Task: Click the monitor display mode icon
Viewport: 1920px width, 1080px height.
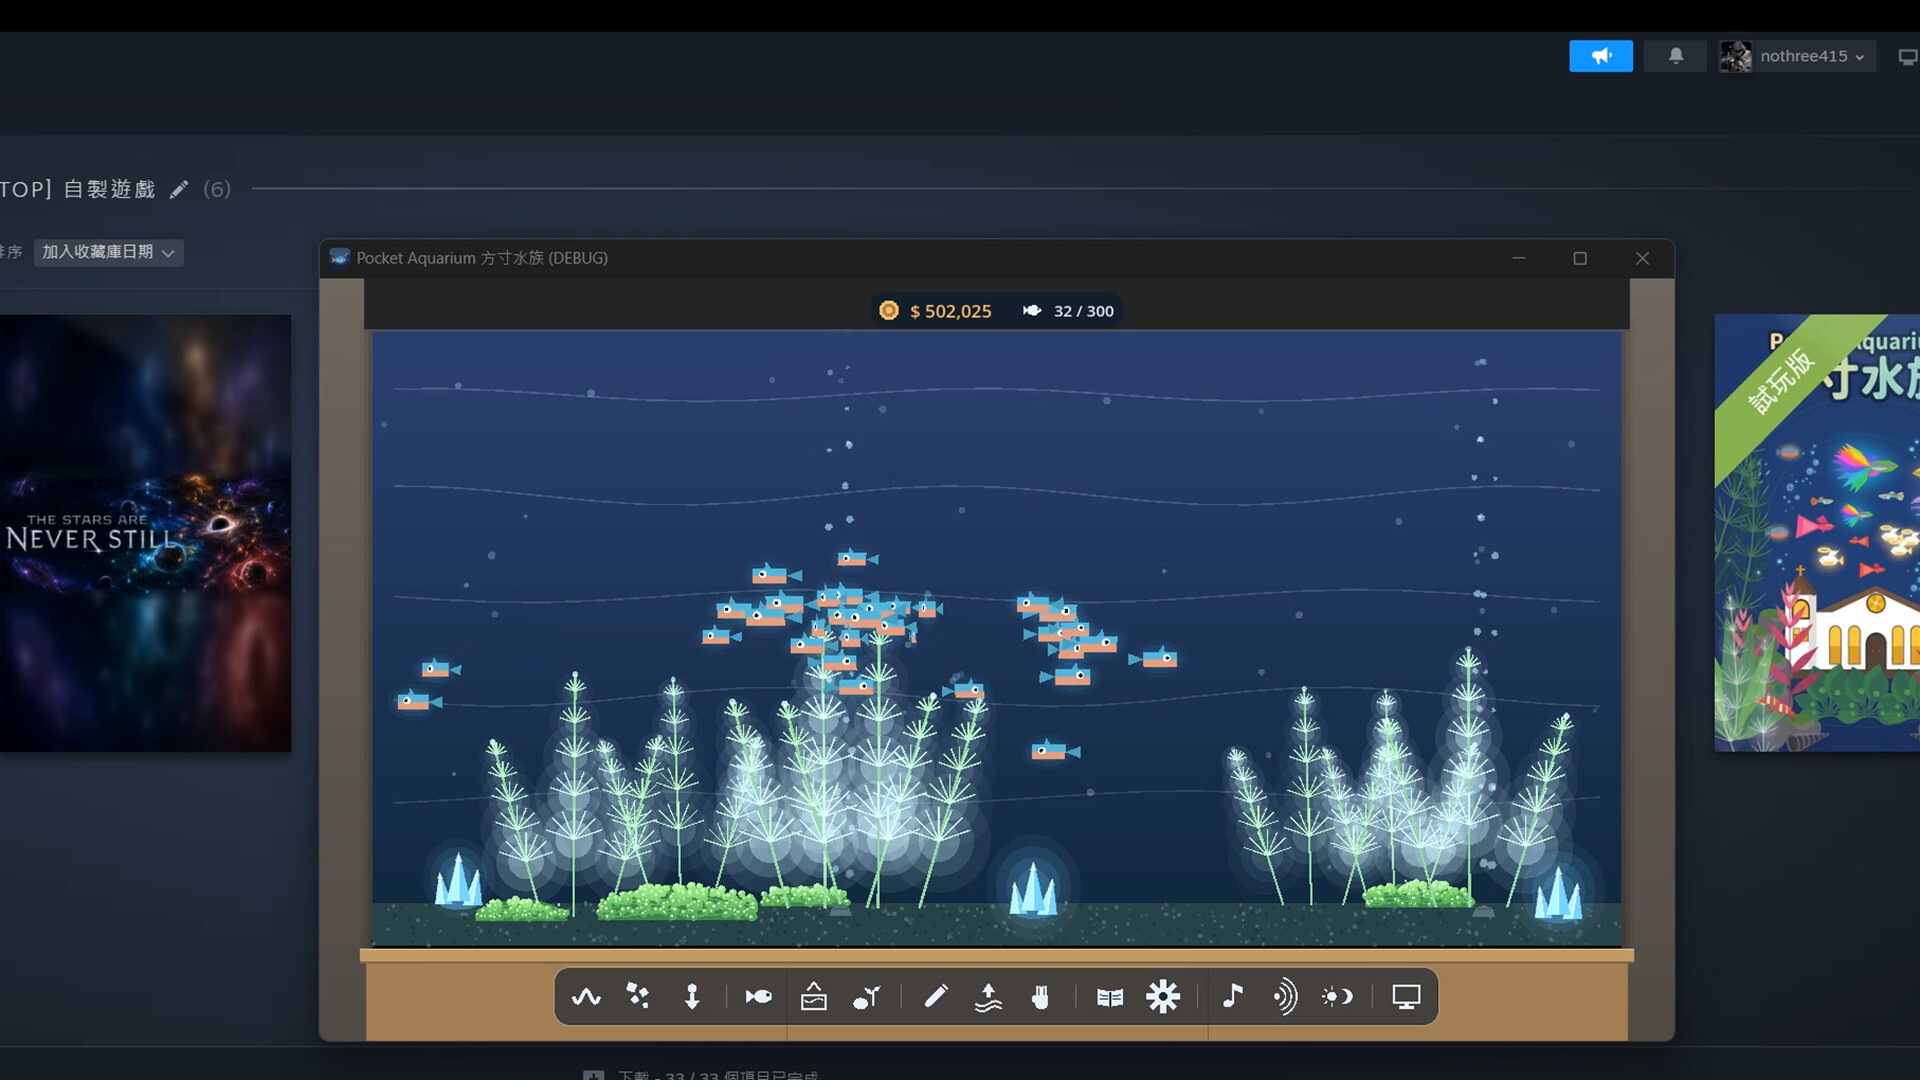Action: tap(1406, 997)
